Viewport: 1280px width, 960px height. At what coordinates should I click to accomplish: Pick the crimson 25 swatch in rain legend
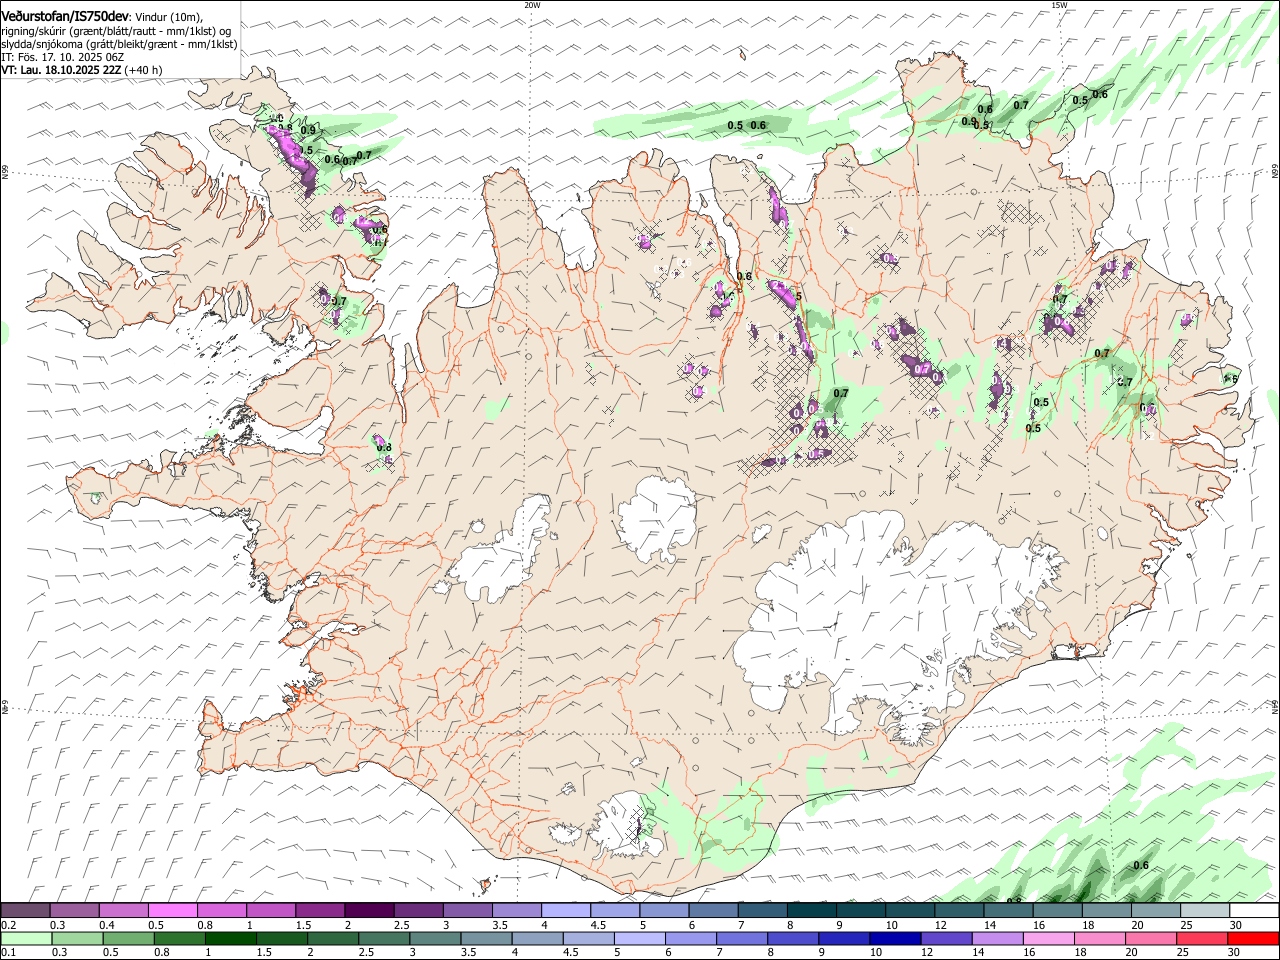(x=1202, y=939)
